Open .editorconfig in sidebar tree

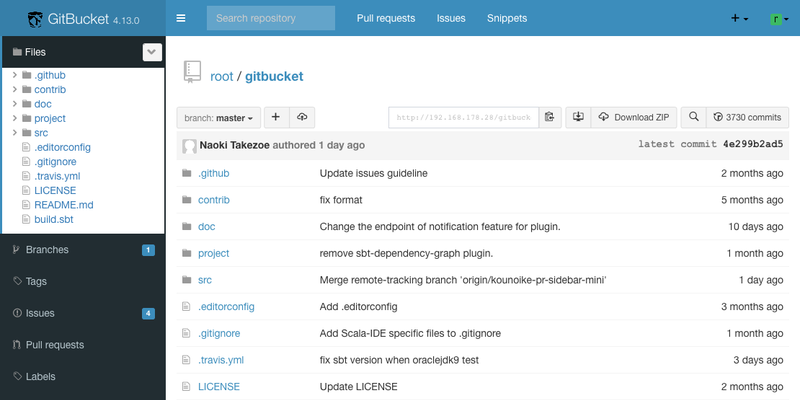pyautogui.click(x=62, y=147)
